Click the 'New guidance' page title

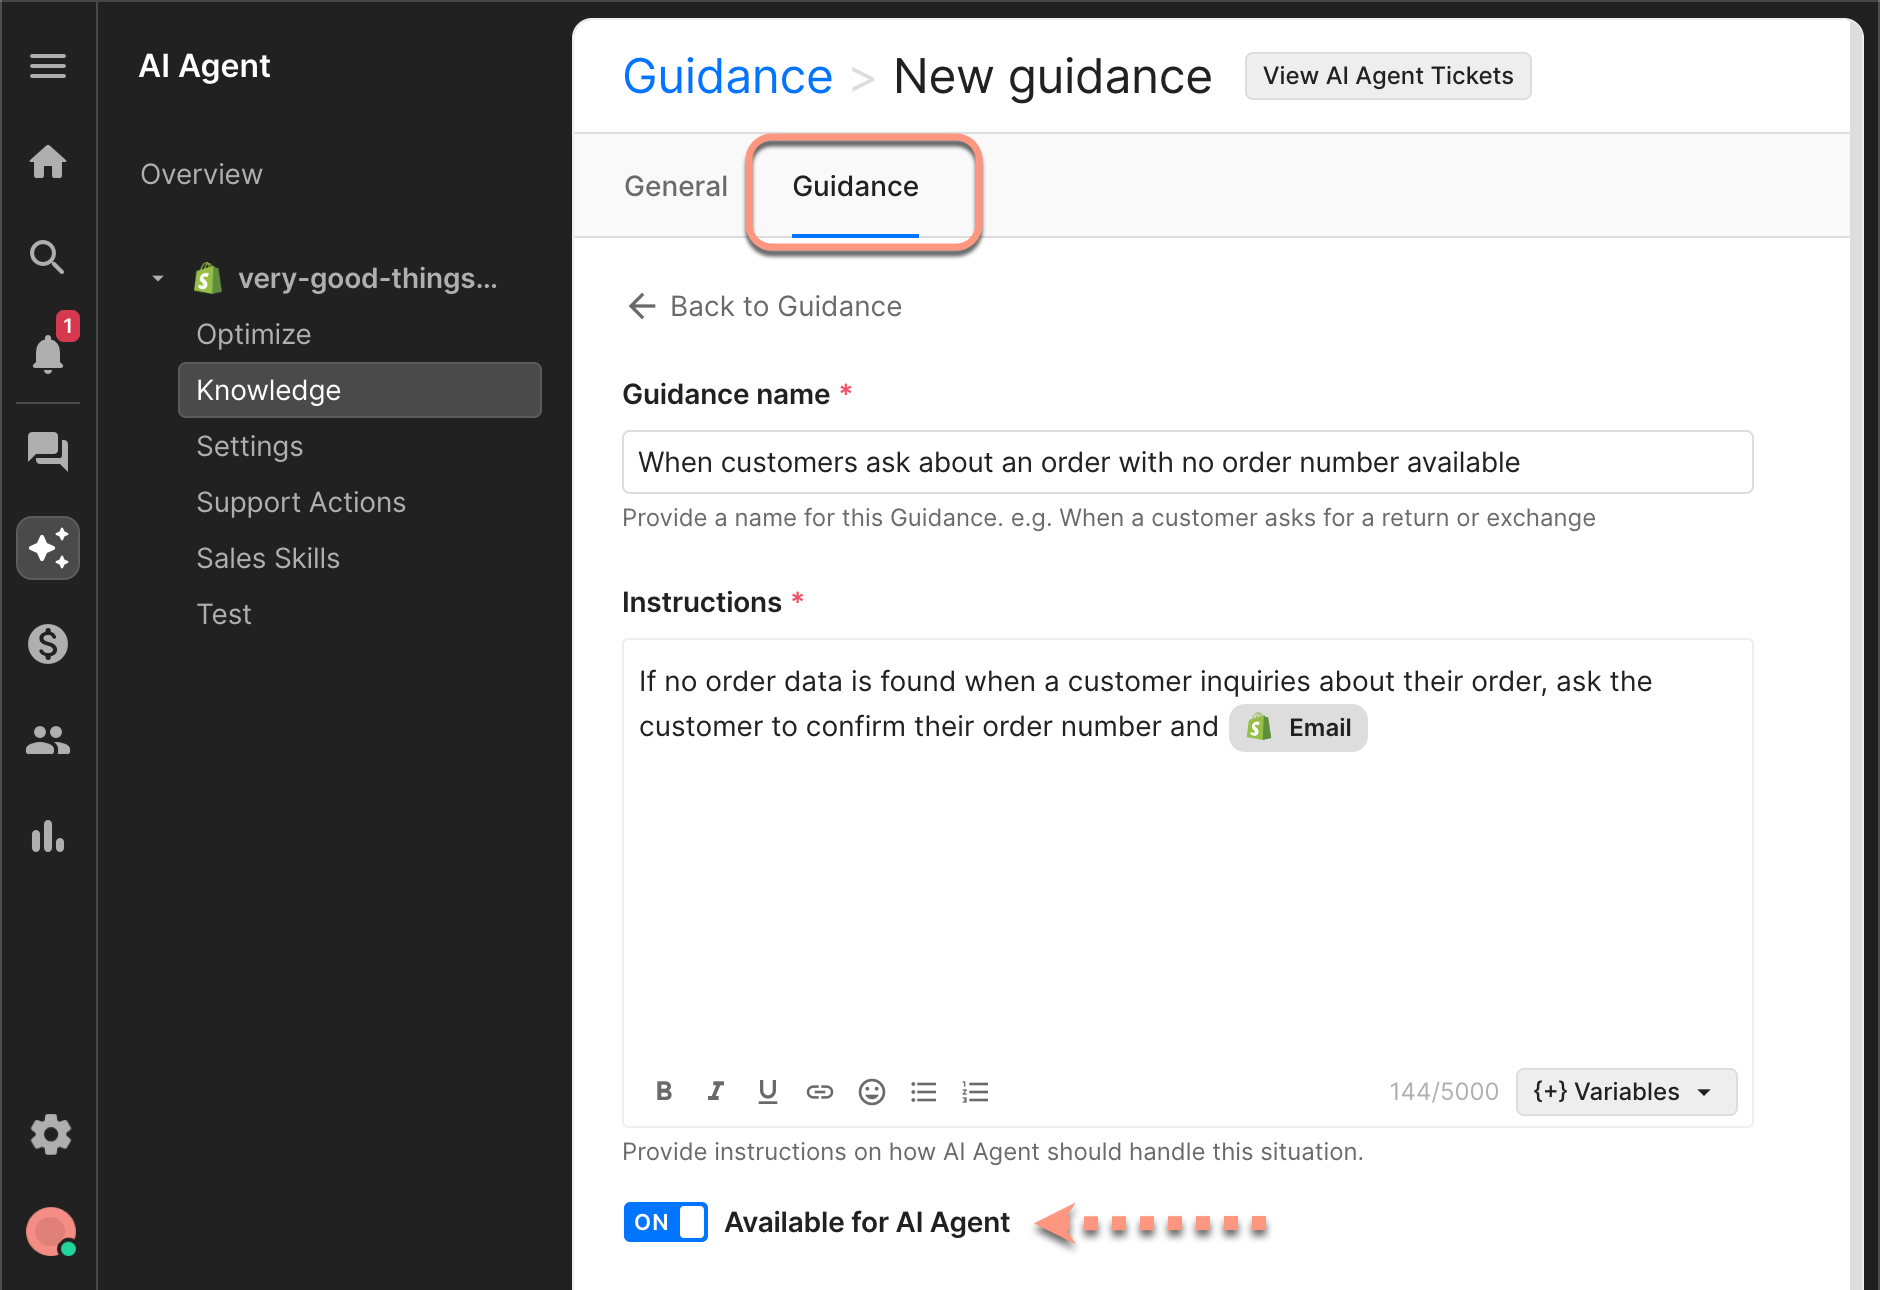(x=1052, y=77)
